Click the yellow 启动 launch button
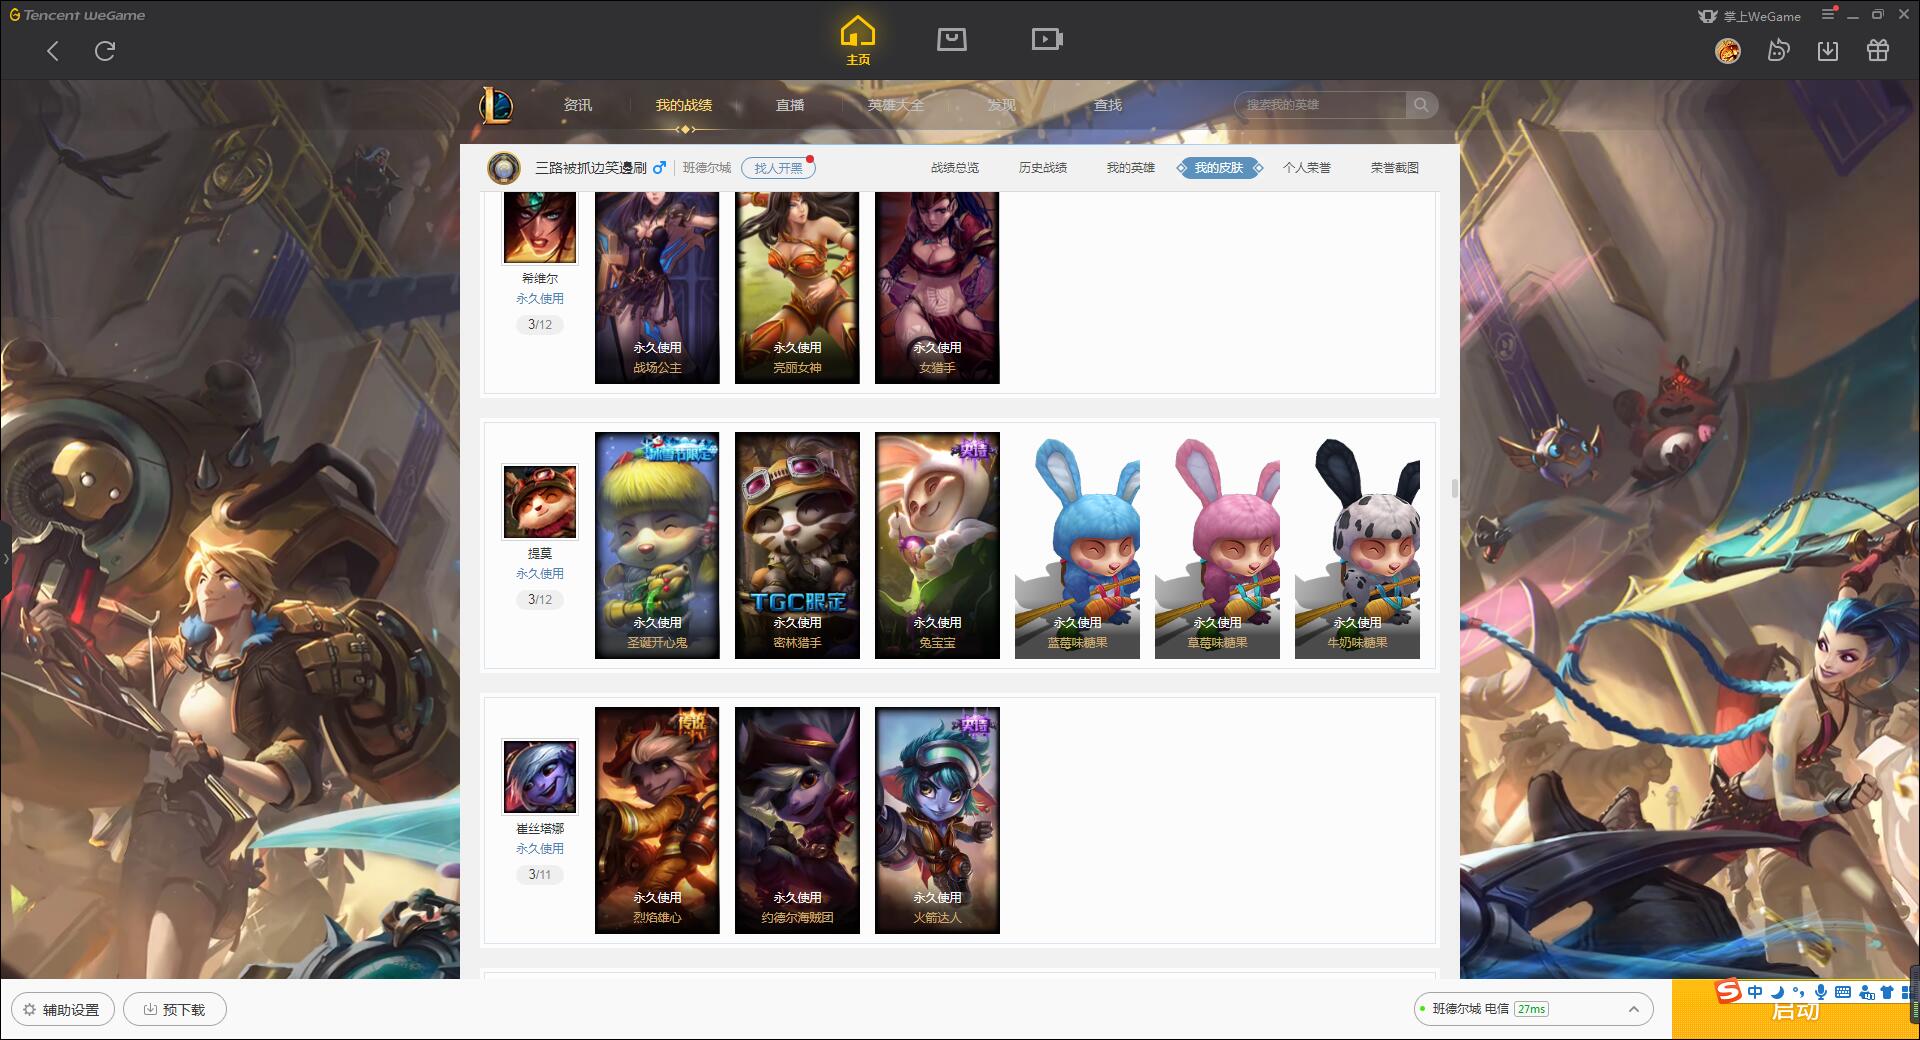The width and height of the screenshot is (1920, 1040). [x=1795, y=1012]
